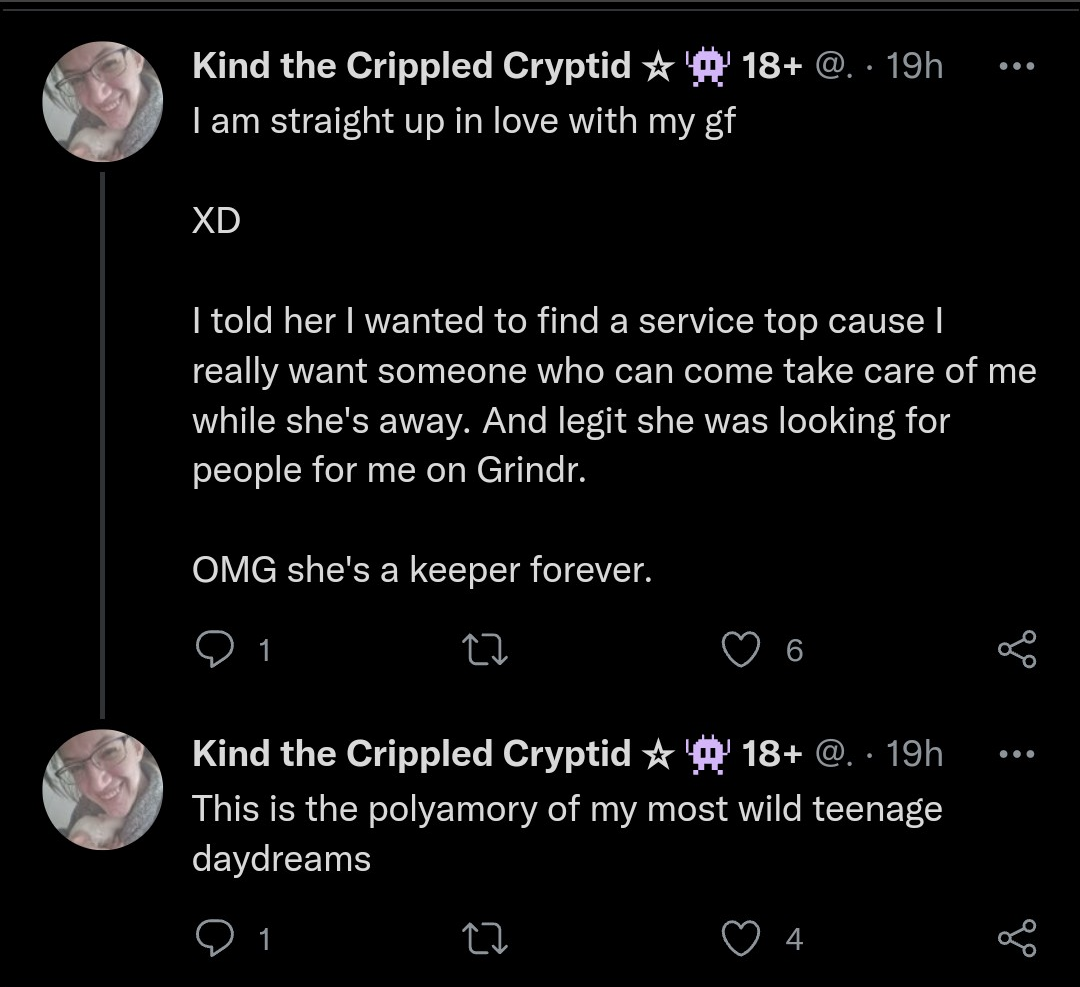Share the first tweet
The image size is (1080, 987).
tap(1017, 649)
